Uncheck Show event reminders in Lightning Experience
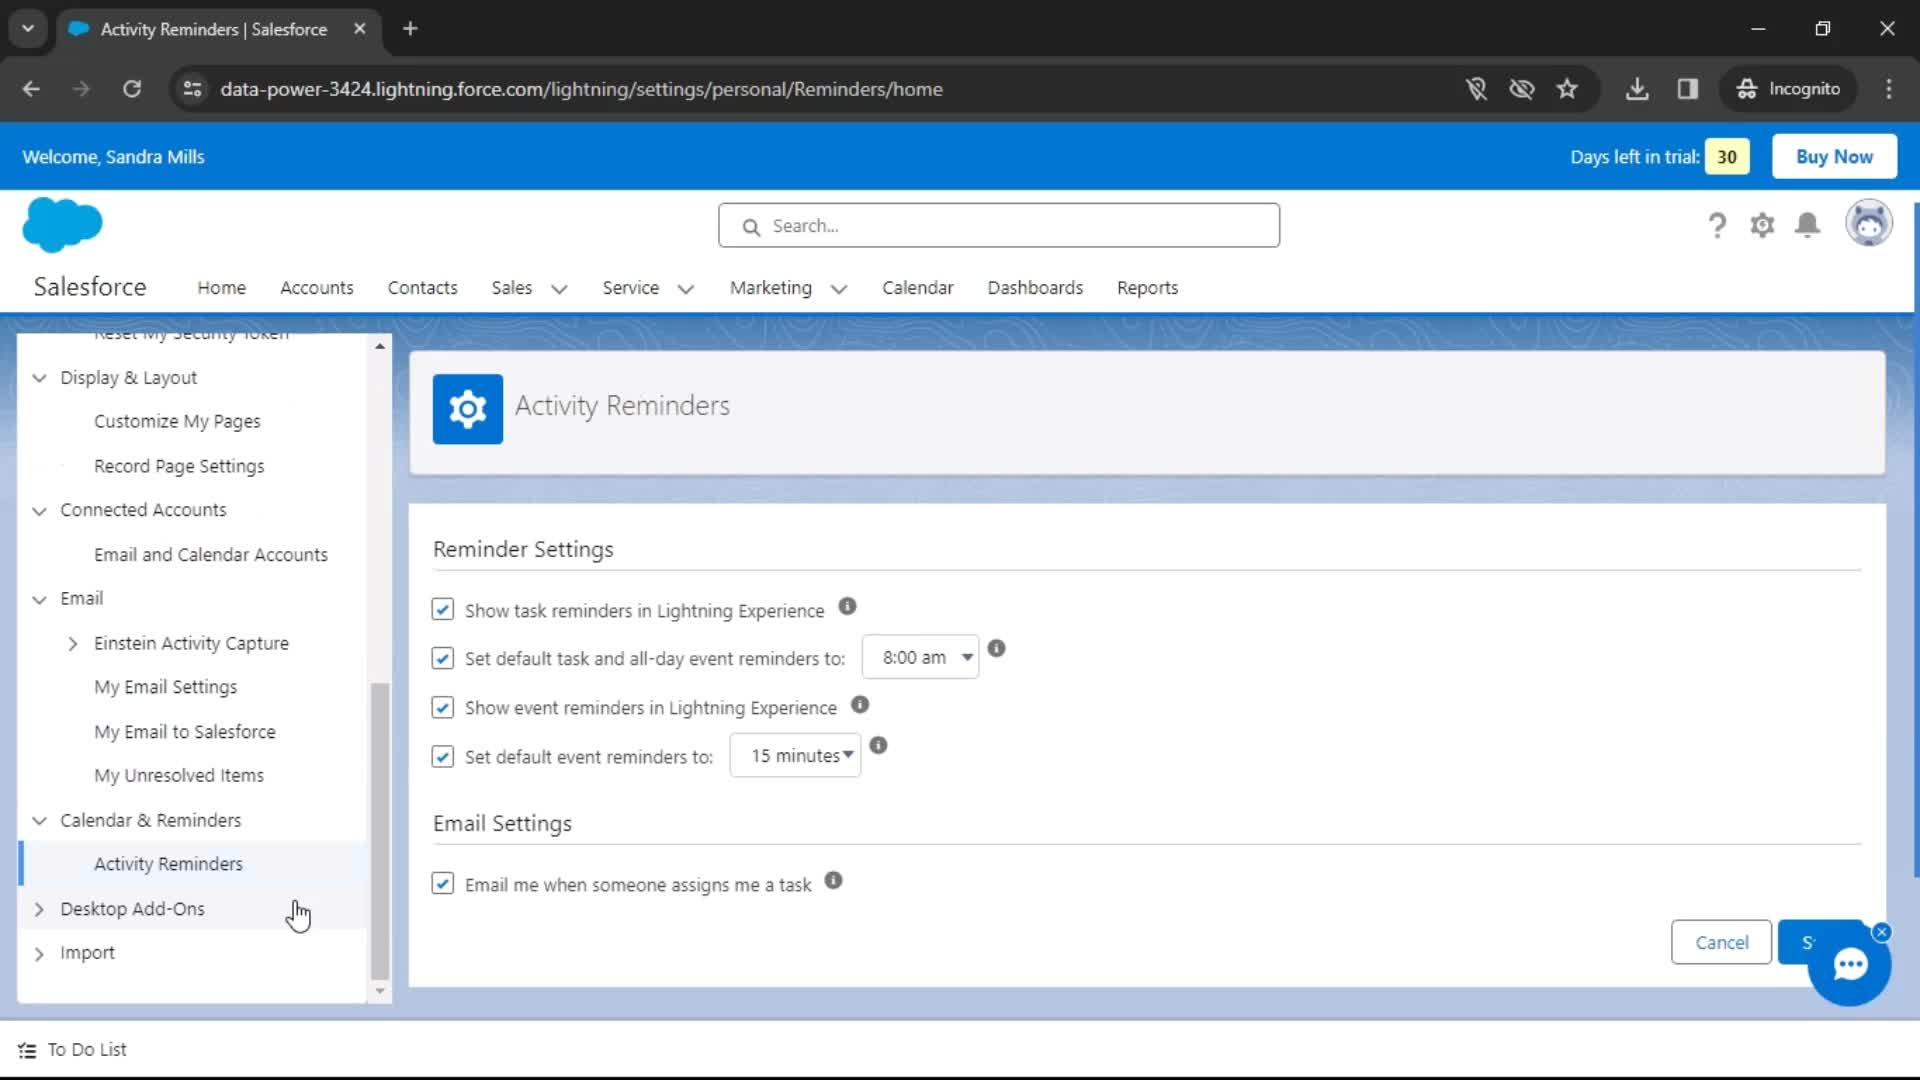This screenshot has width=1920, height=1080. coord(442,707)
